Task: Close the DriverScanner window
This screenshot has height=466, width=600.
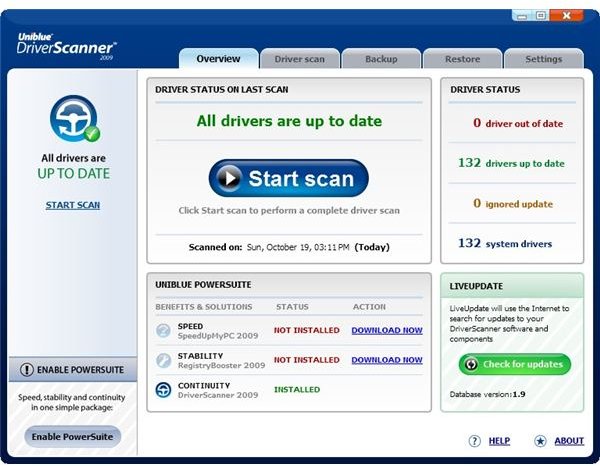Action: pos(567,16)
